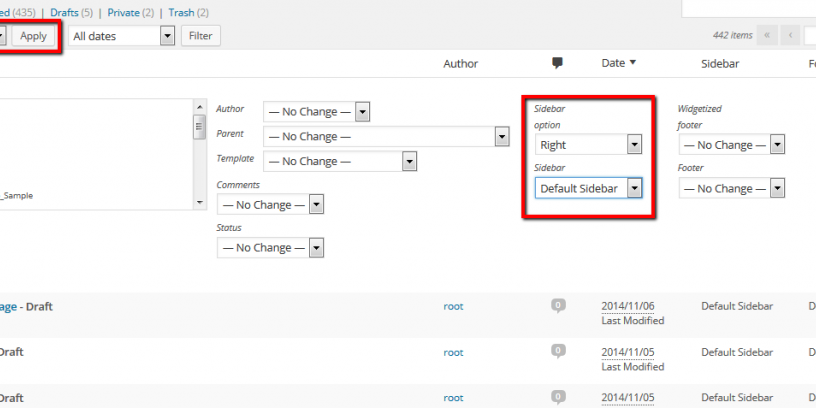Open the Sidebar option dropdown set to Right

pyautogui.click(x=589, y=145)
